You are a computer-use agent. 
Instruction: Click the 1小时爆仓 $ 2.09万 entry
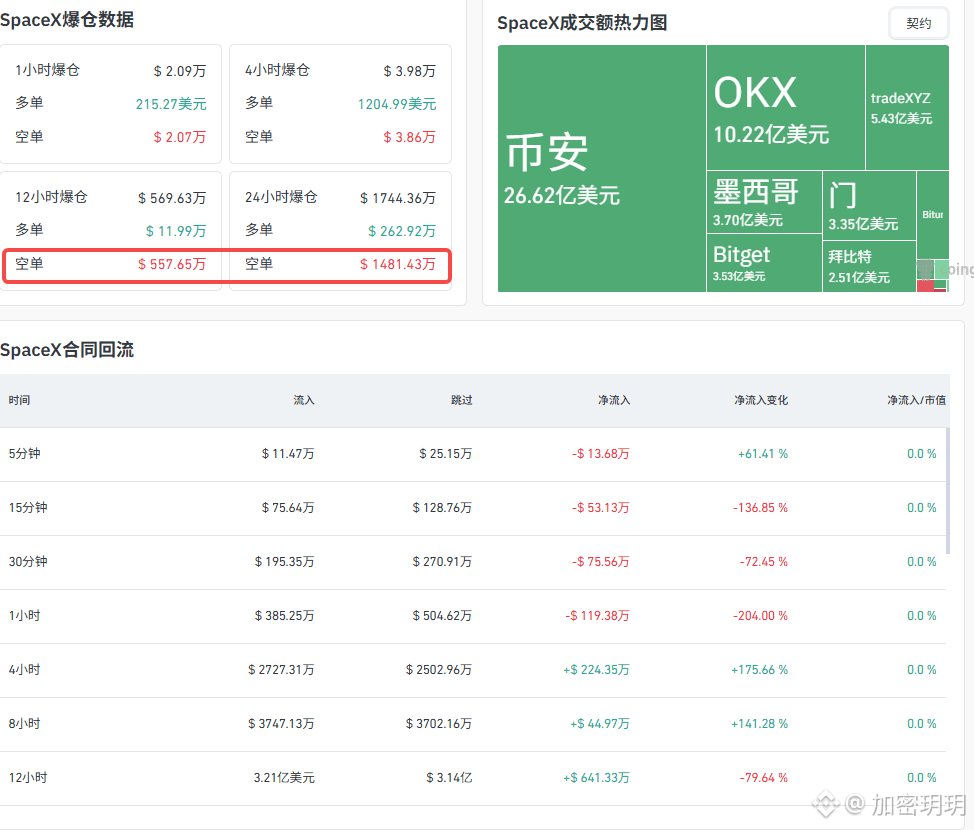click(x=111, y=71)
